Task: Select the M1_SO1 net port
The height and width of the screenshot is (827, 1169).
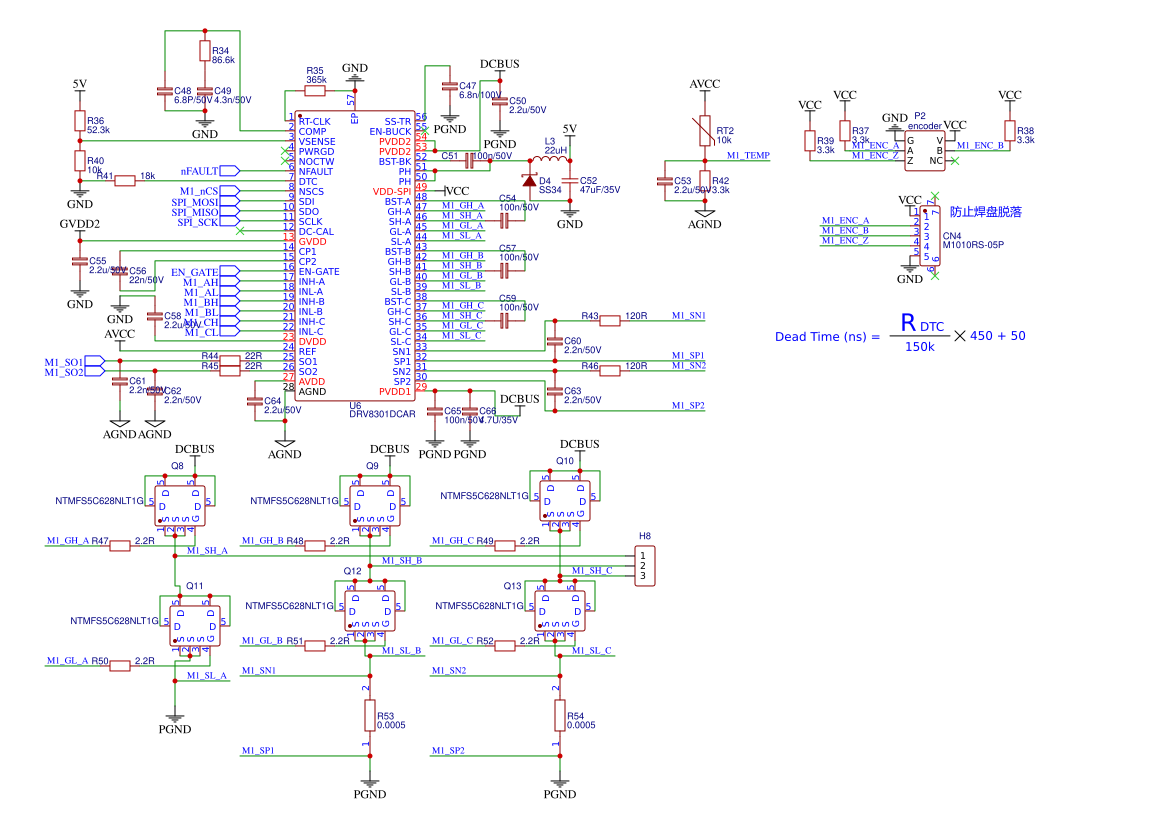Action: tap(95, 361)
